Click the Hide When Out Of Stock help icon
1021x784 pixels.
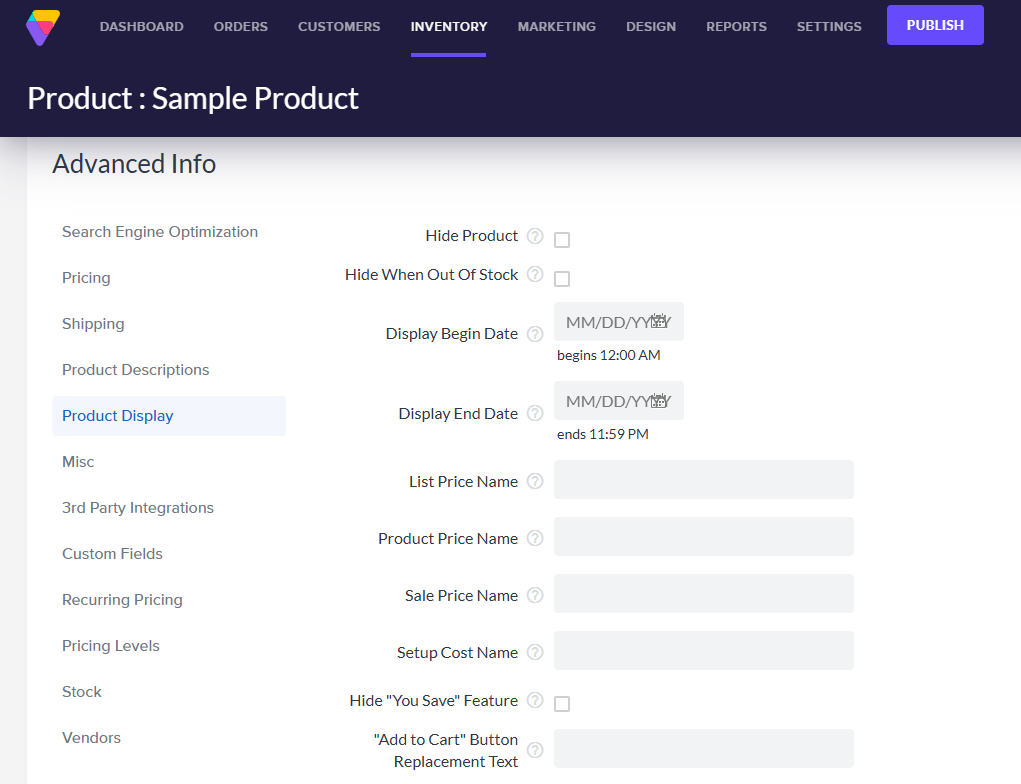(x=535, y=274)
